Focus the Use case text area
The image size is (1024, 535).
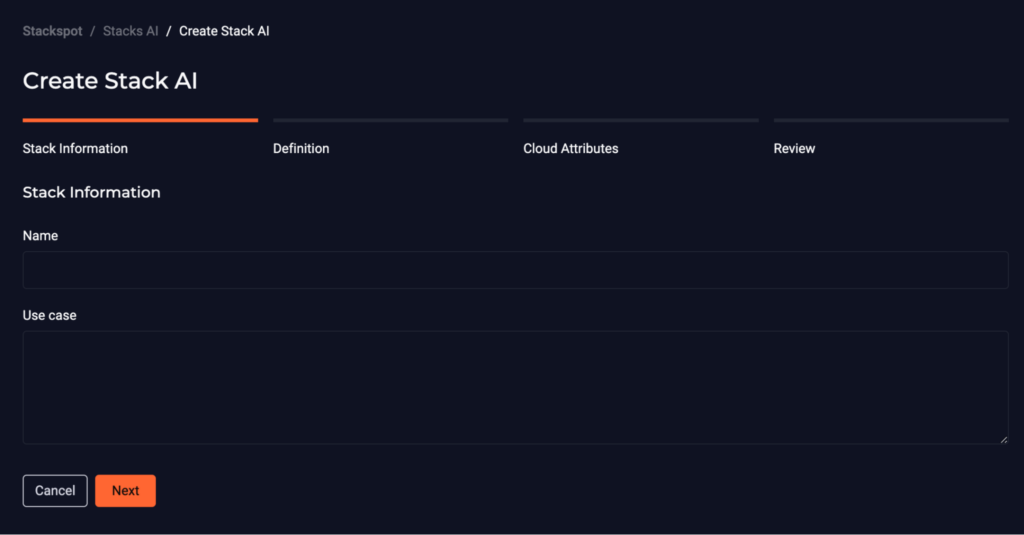[515, 387]
